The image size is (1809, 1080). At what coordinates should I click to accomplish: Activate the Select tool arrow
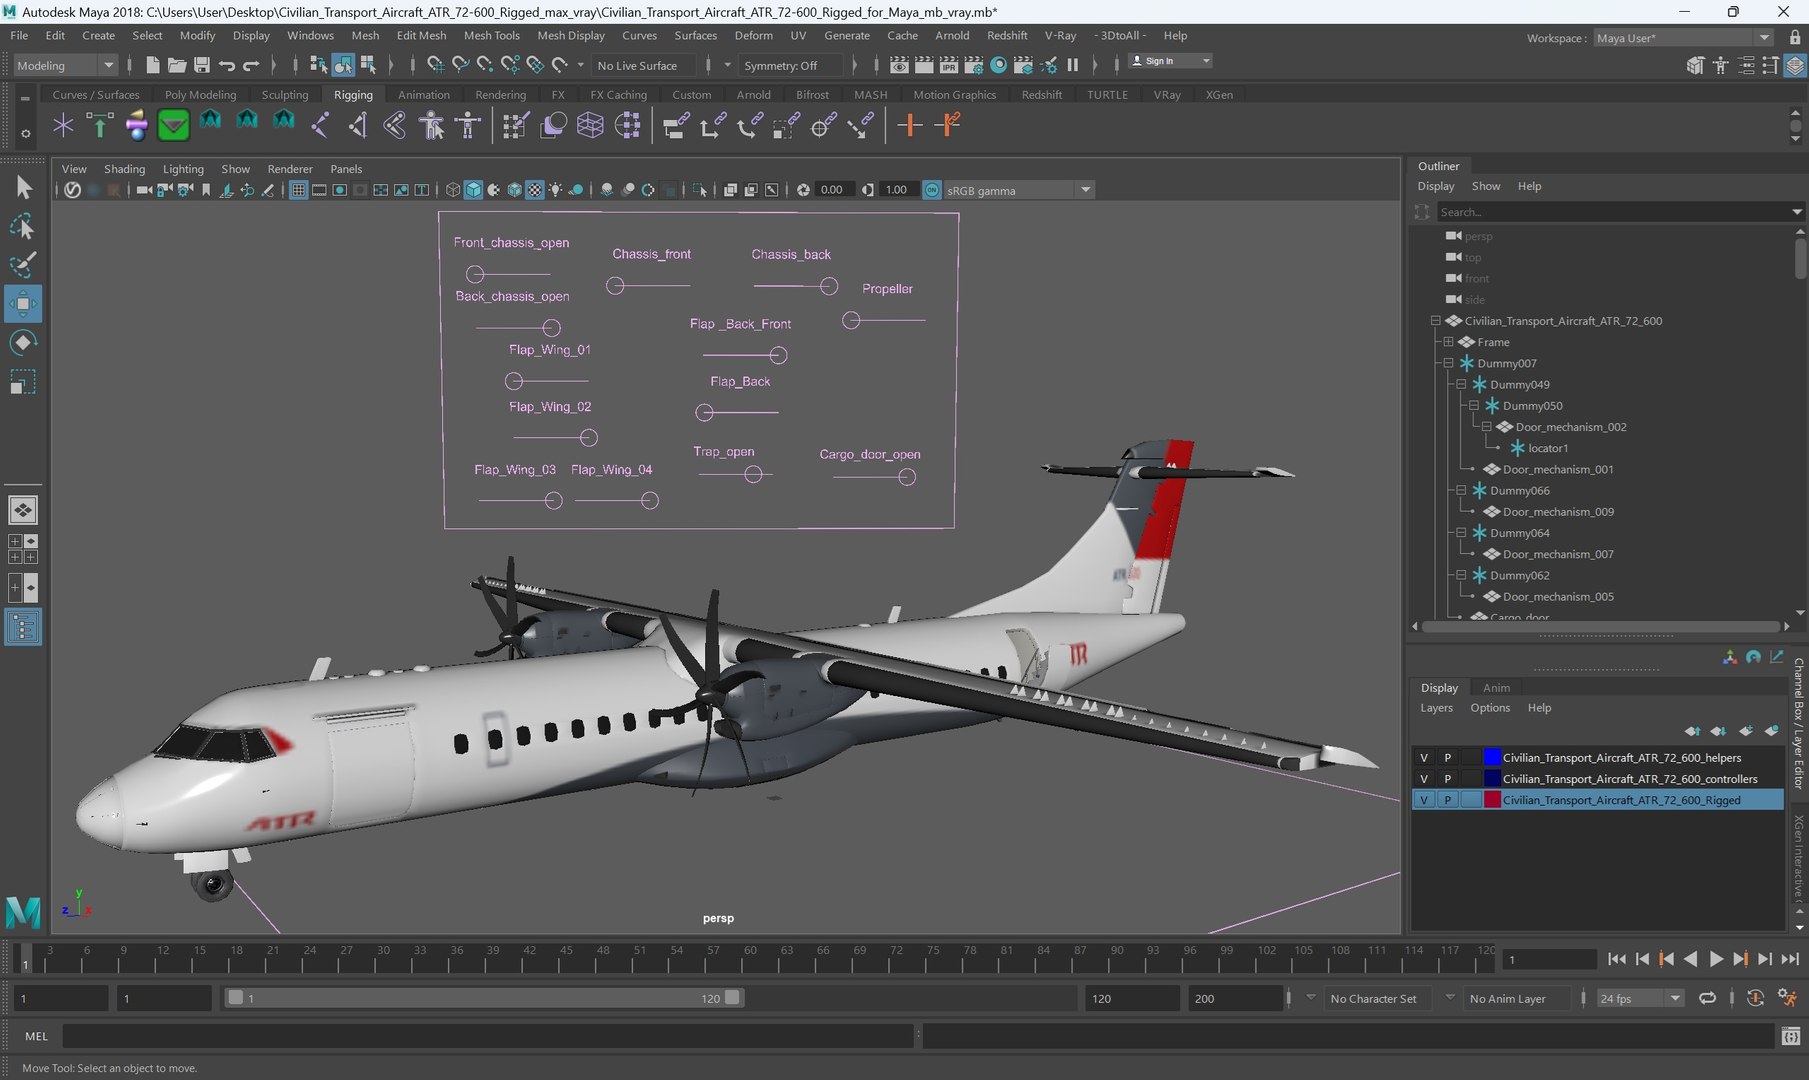pyautogui.click(x=22, y=187)
